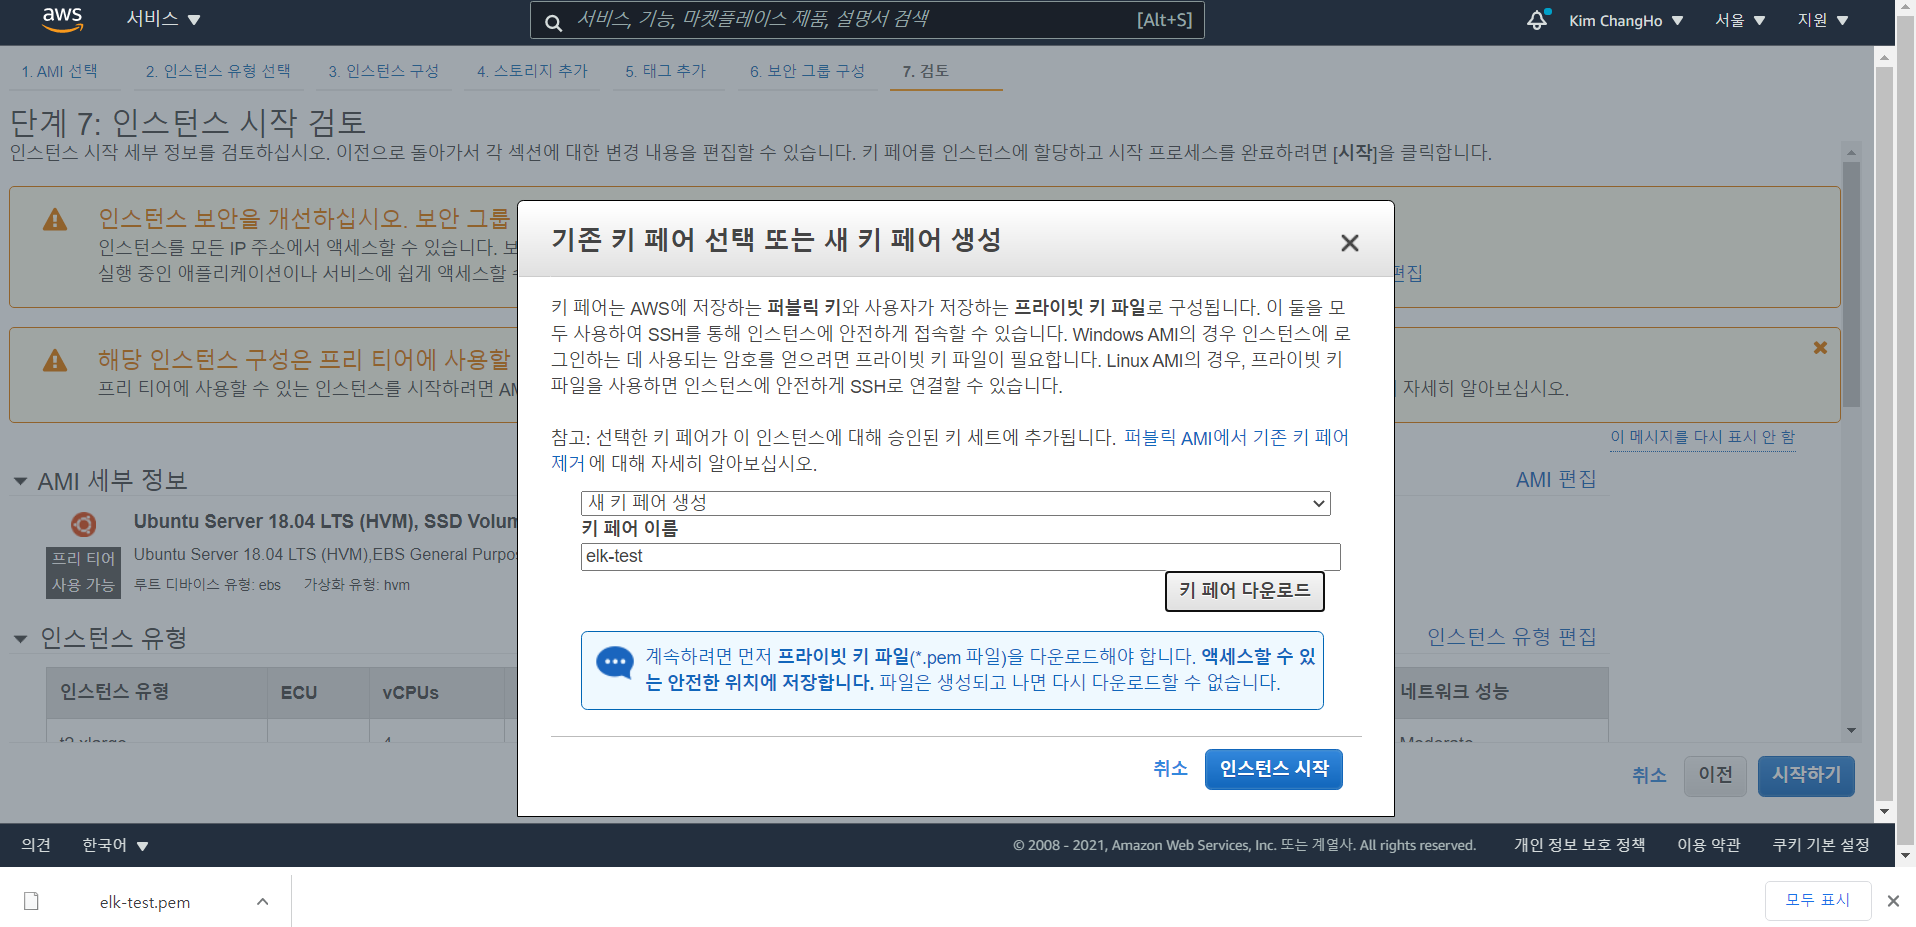Click the 인스턴스 시작 button

point(1274,769)
